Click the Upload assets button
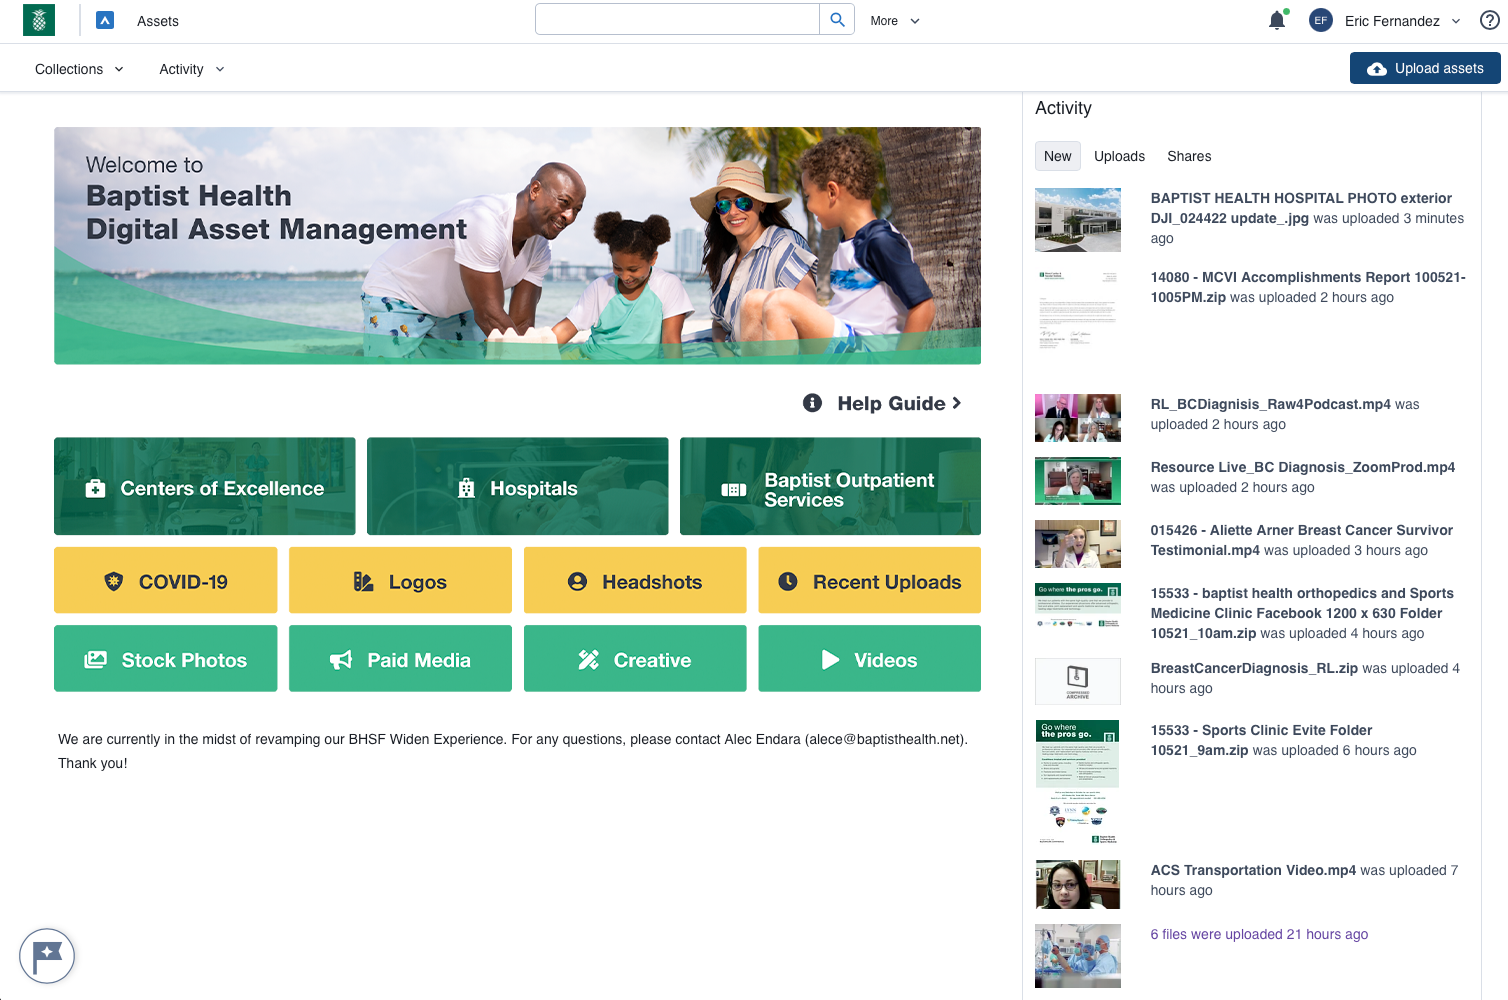Image resolution: width=1508 pixels, height=1000 pixels. (x=1425, y=68)
